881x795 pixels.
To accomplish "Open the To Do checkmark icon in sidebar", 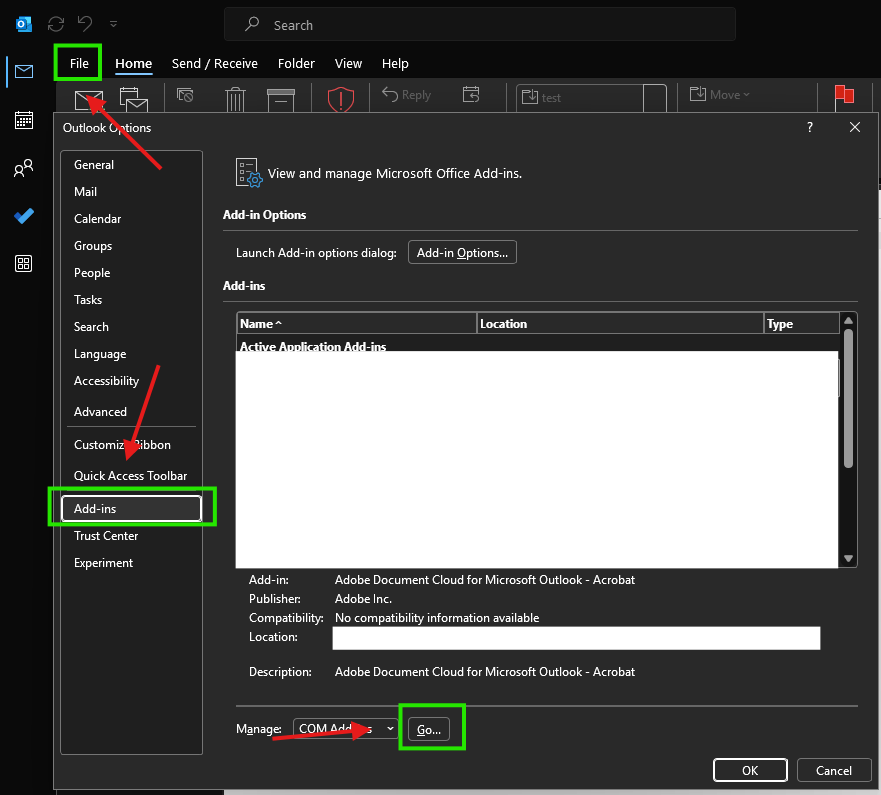I will pos(24,216).
